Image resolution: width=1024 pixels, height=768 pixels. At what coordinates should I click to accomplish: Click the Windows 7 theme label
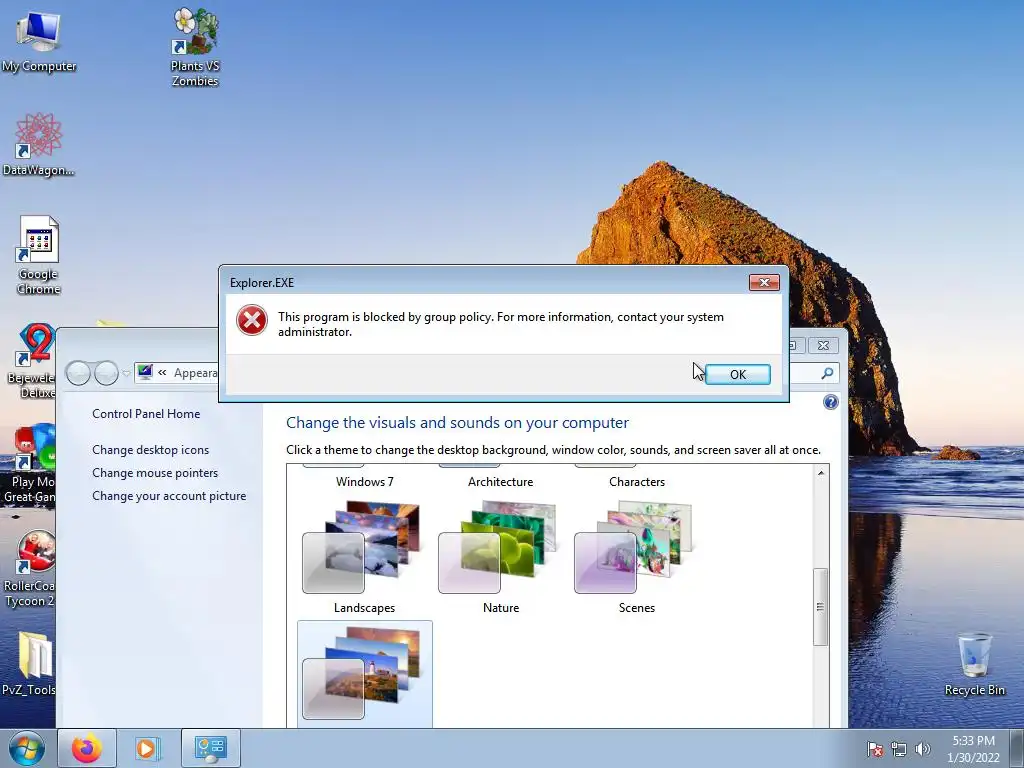(x=364, y=482)
